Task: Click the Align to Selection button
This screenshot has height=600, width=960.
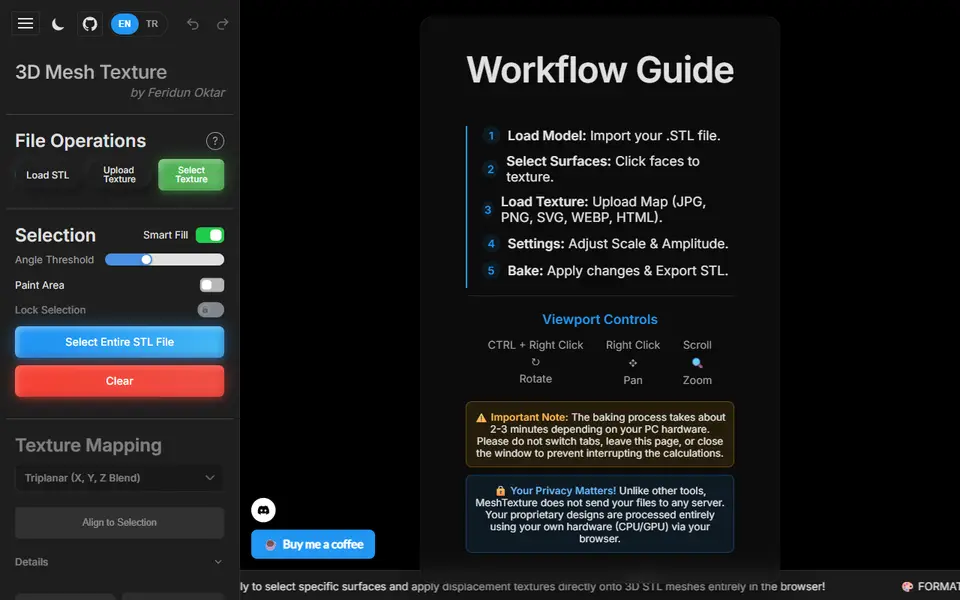Action: click(119, 522)
